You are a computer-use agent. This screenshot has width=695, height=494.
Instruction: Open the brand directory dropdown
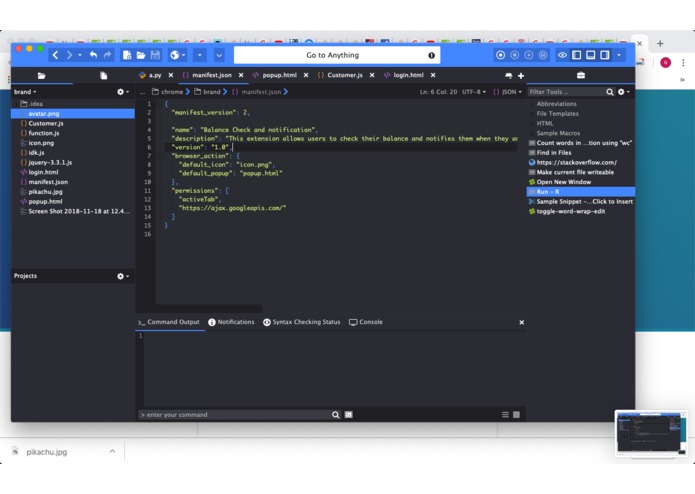25,92
